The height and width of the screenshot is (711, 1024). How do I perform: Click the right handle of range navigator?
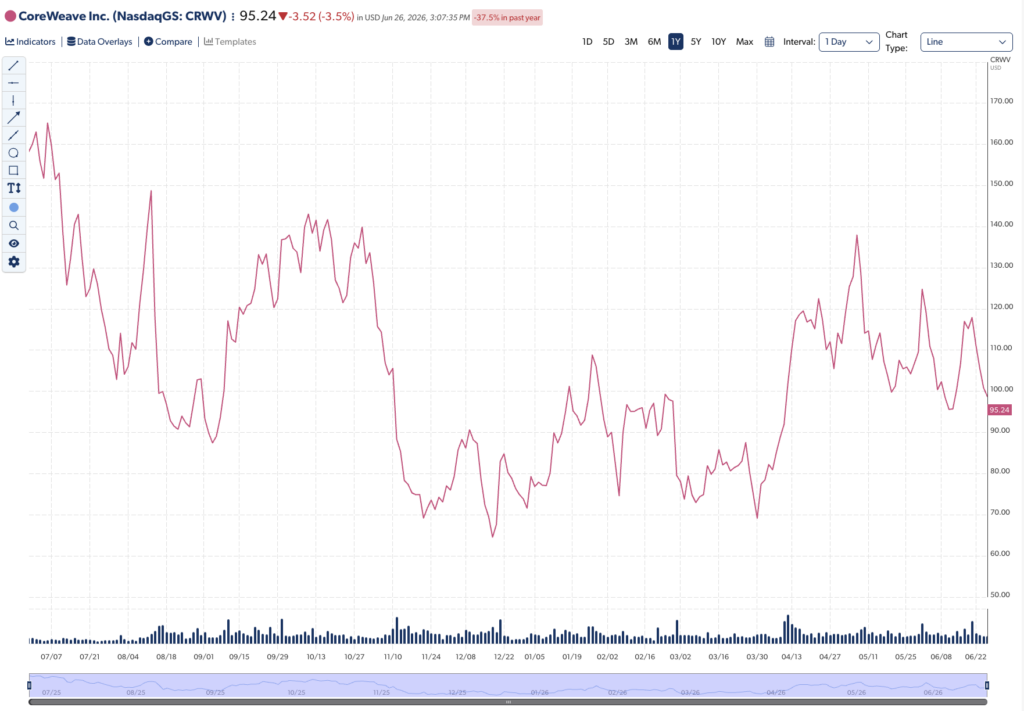point(987,685)
